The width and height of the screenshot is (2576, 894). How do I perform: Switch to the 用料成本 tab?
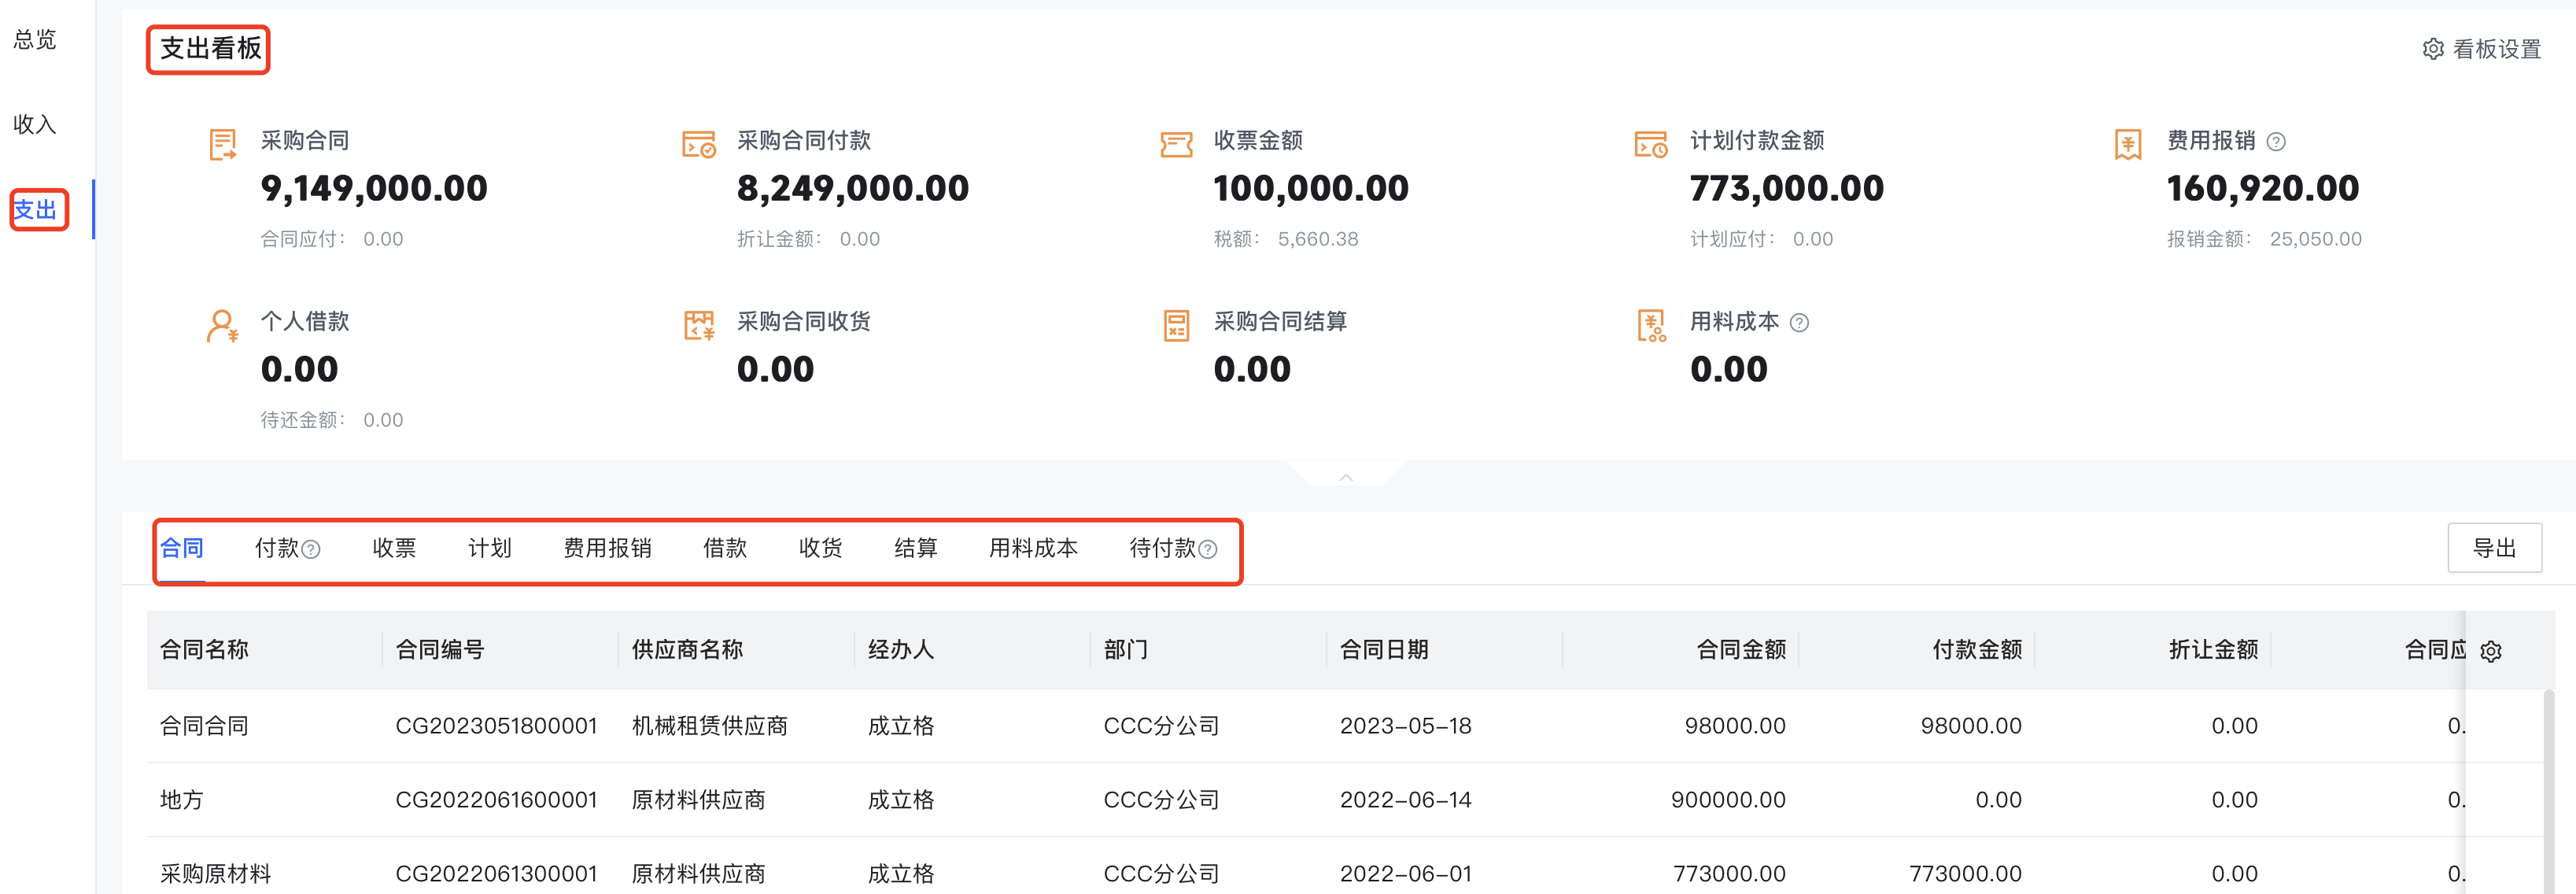click(1034, 548)
